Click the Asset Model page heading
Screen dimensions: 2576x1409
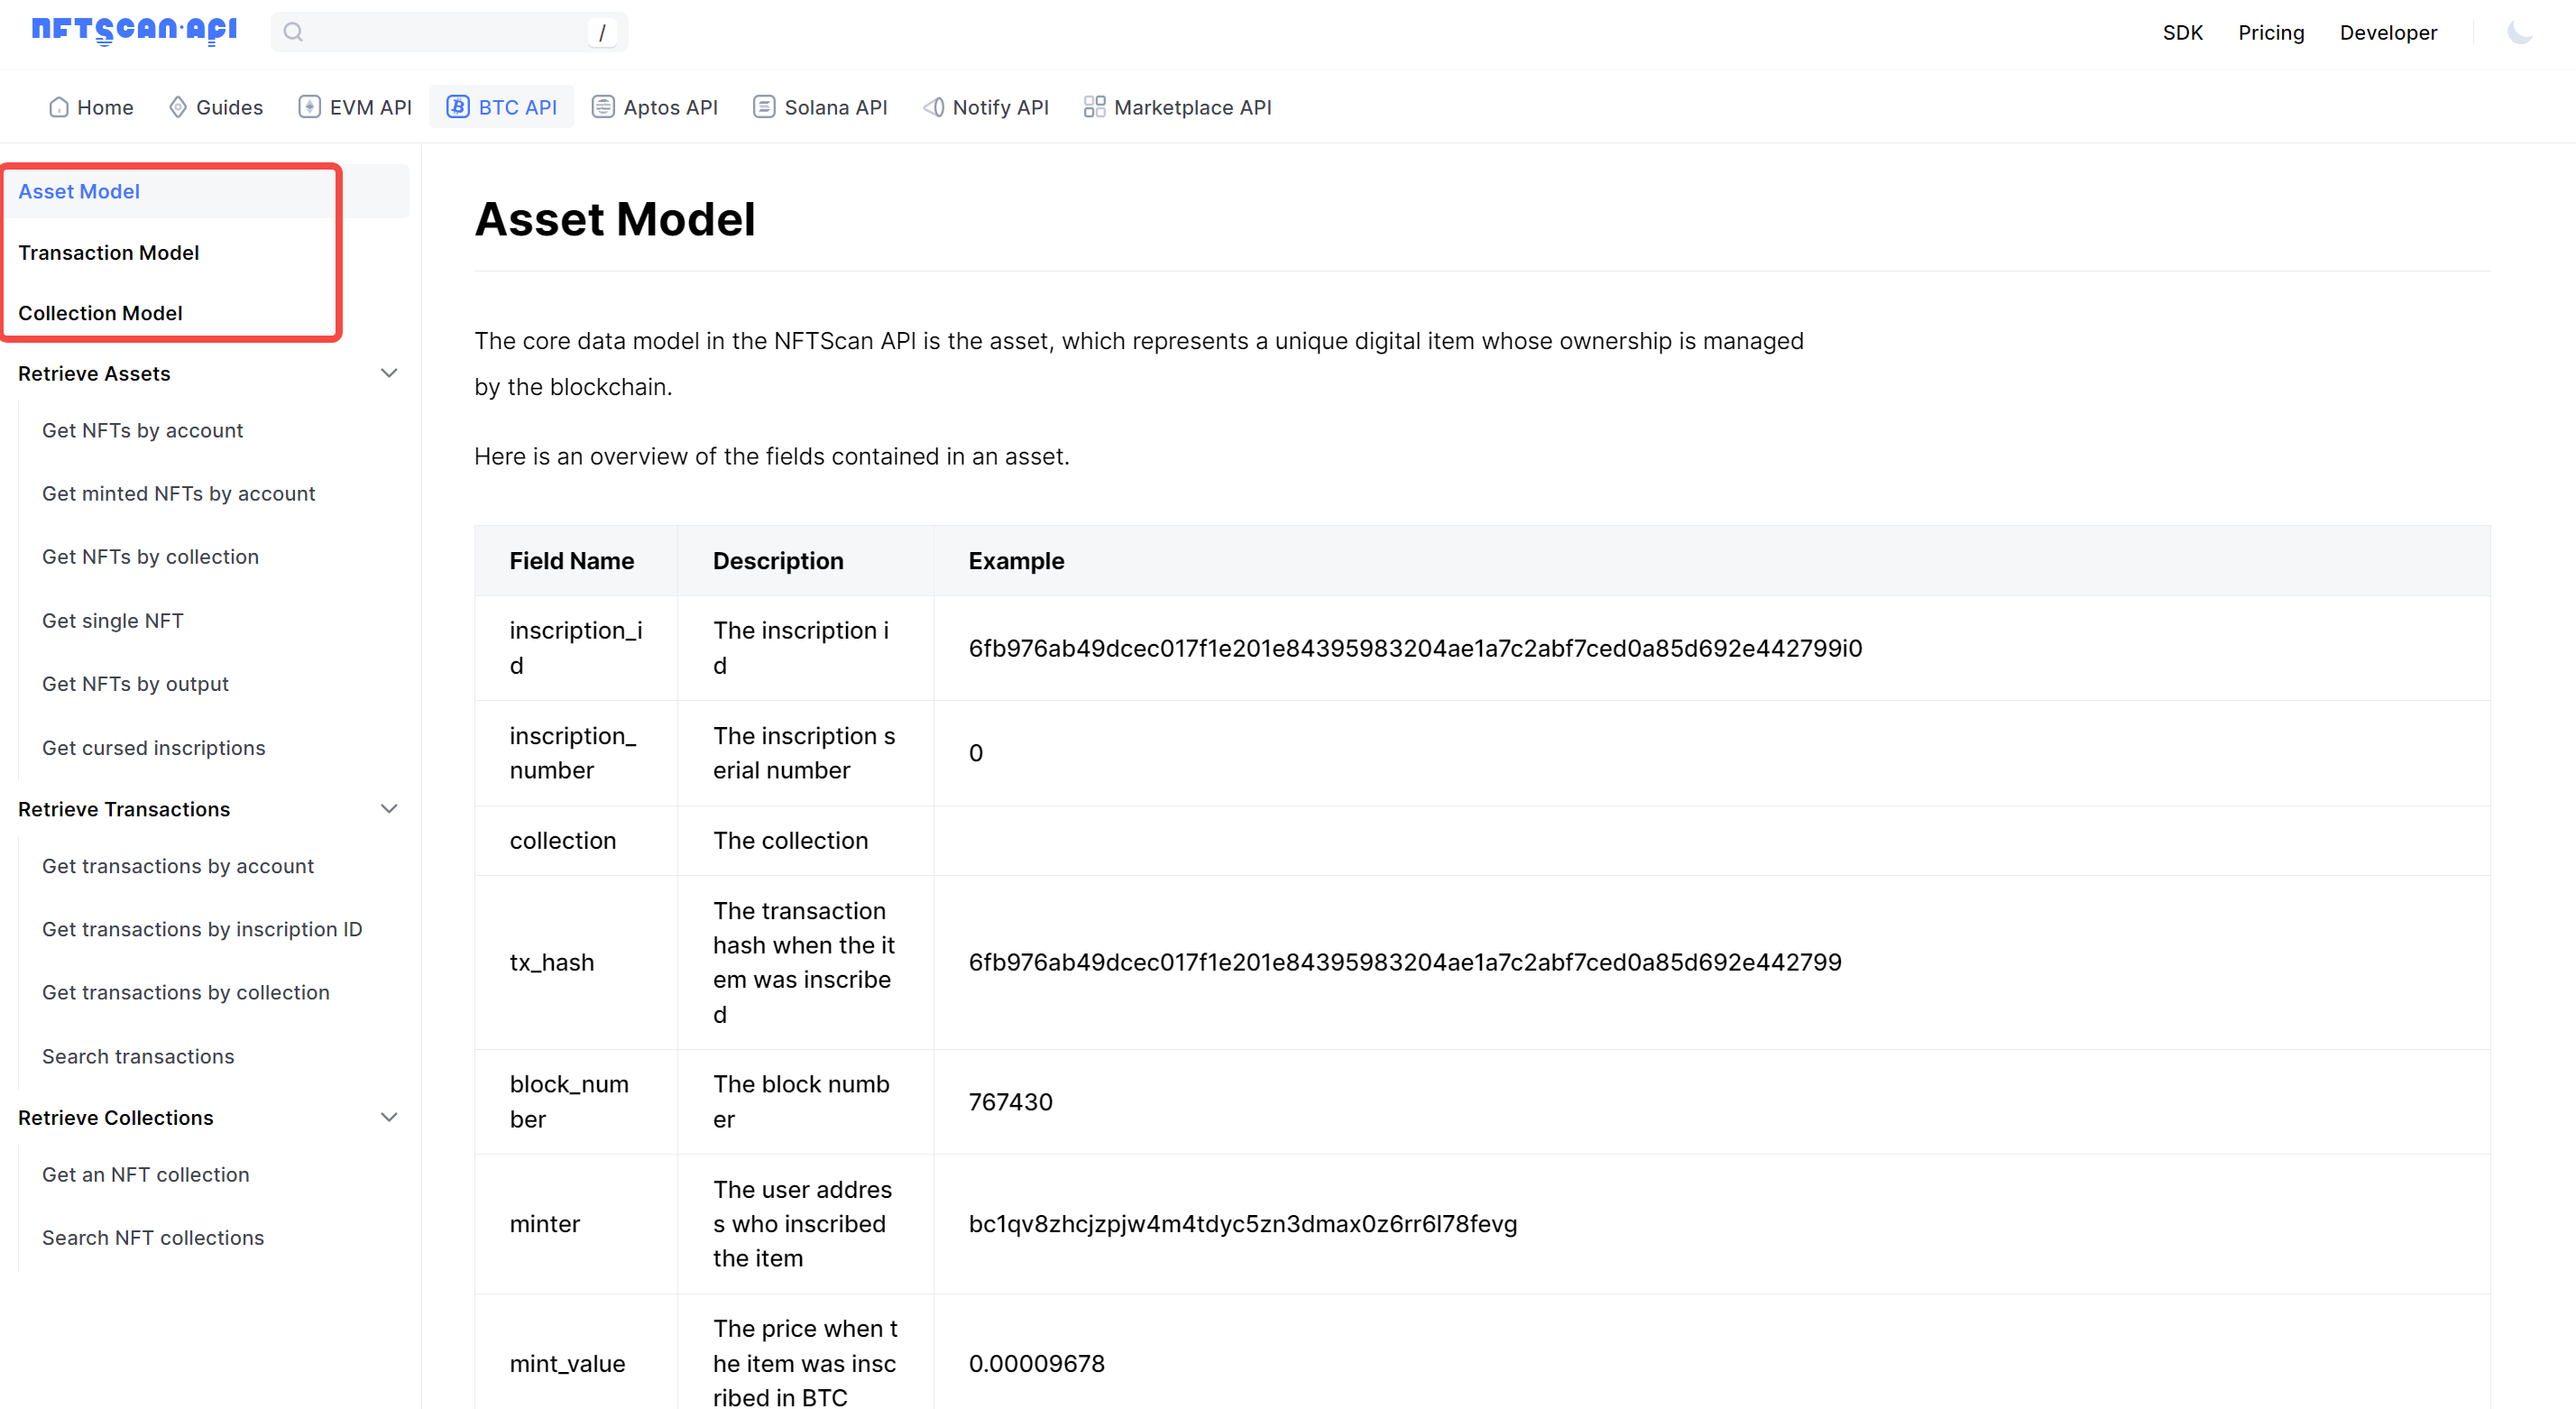coord(614,219)
